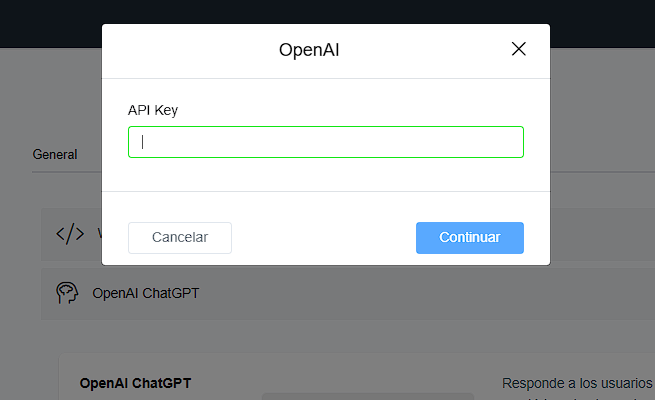The width and height of the screenshot is (655, 400).
Task: Confirm with the Continuar button
Action: (x=469, y=237)
